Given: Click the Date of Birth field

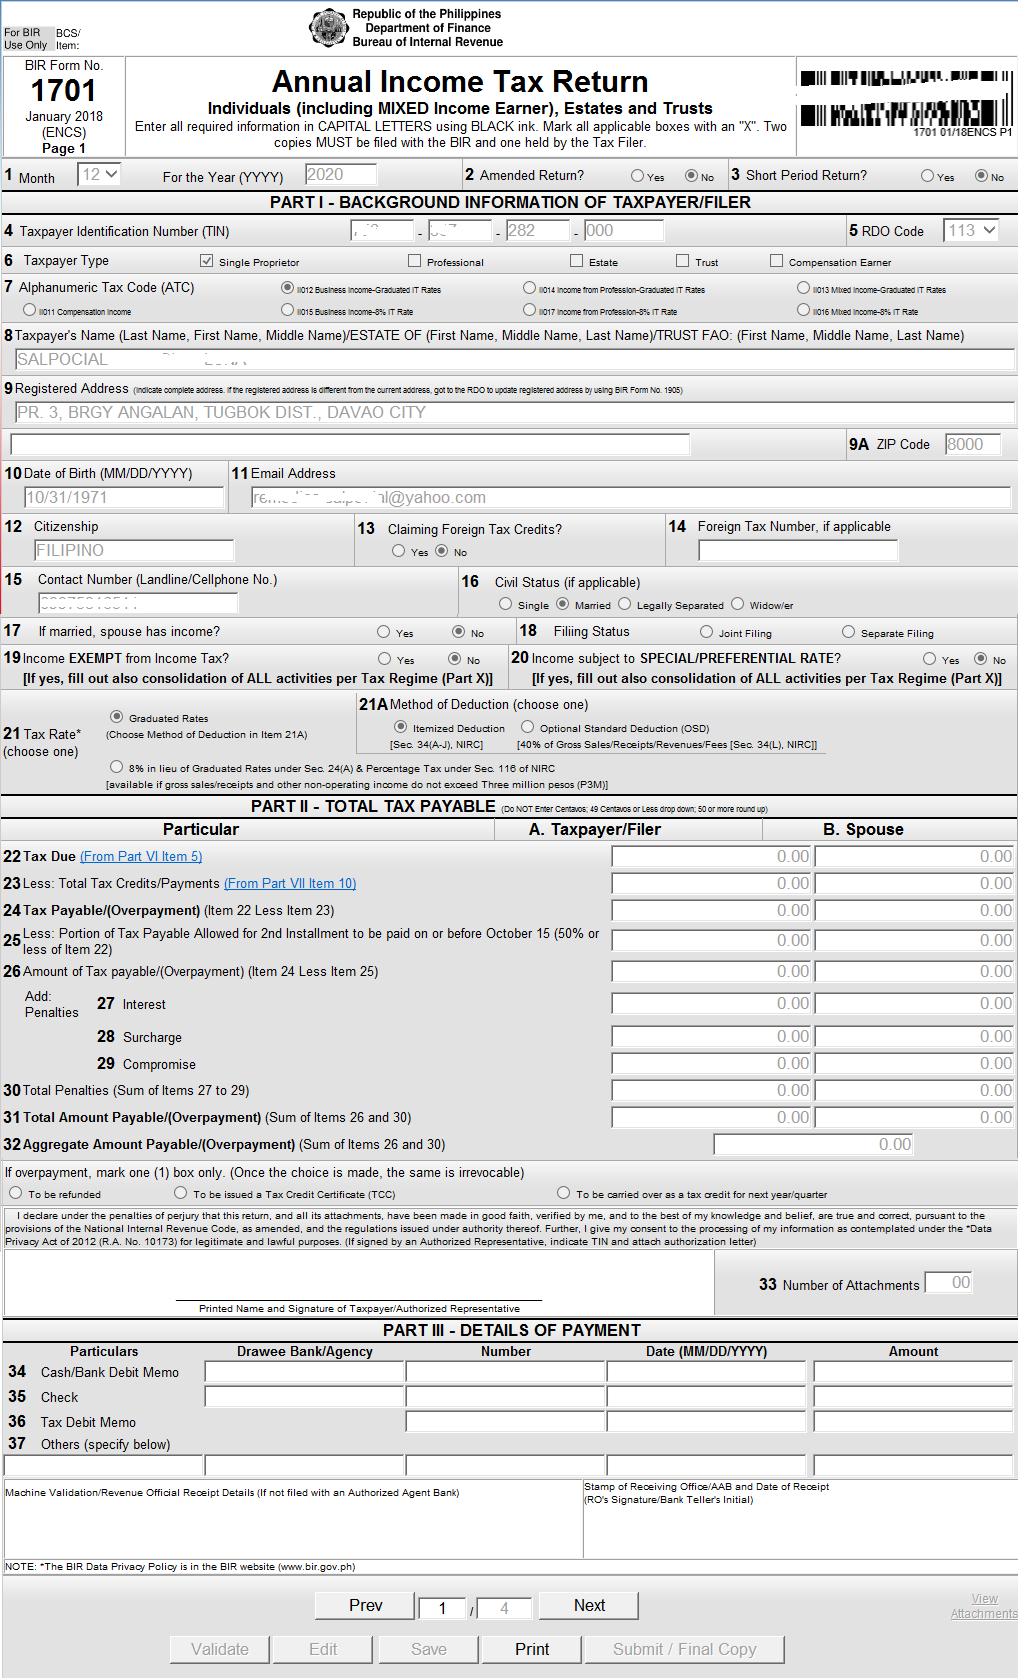Looking at the screenshot, I should pyautogui.click(x=124, y=498).
